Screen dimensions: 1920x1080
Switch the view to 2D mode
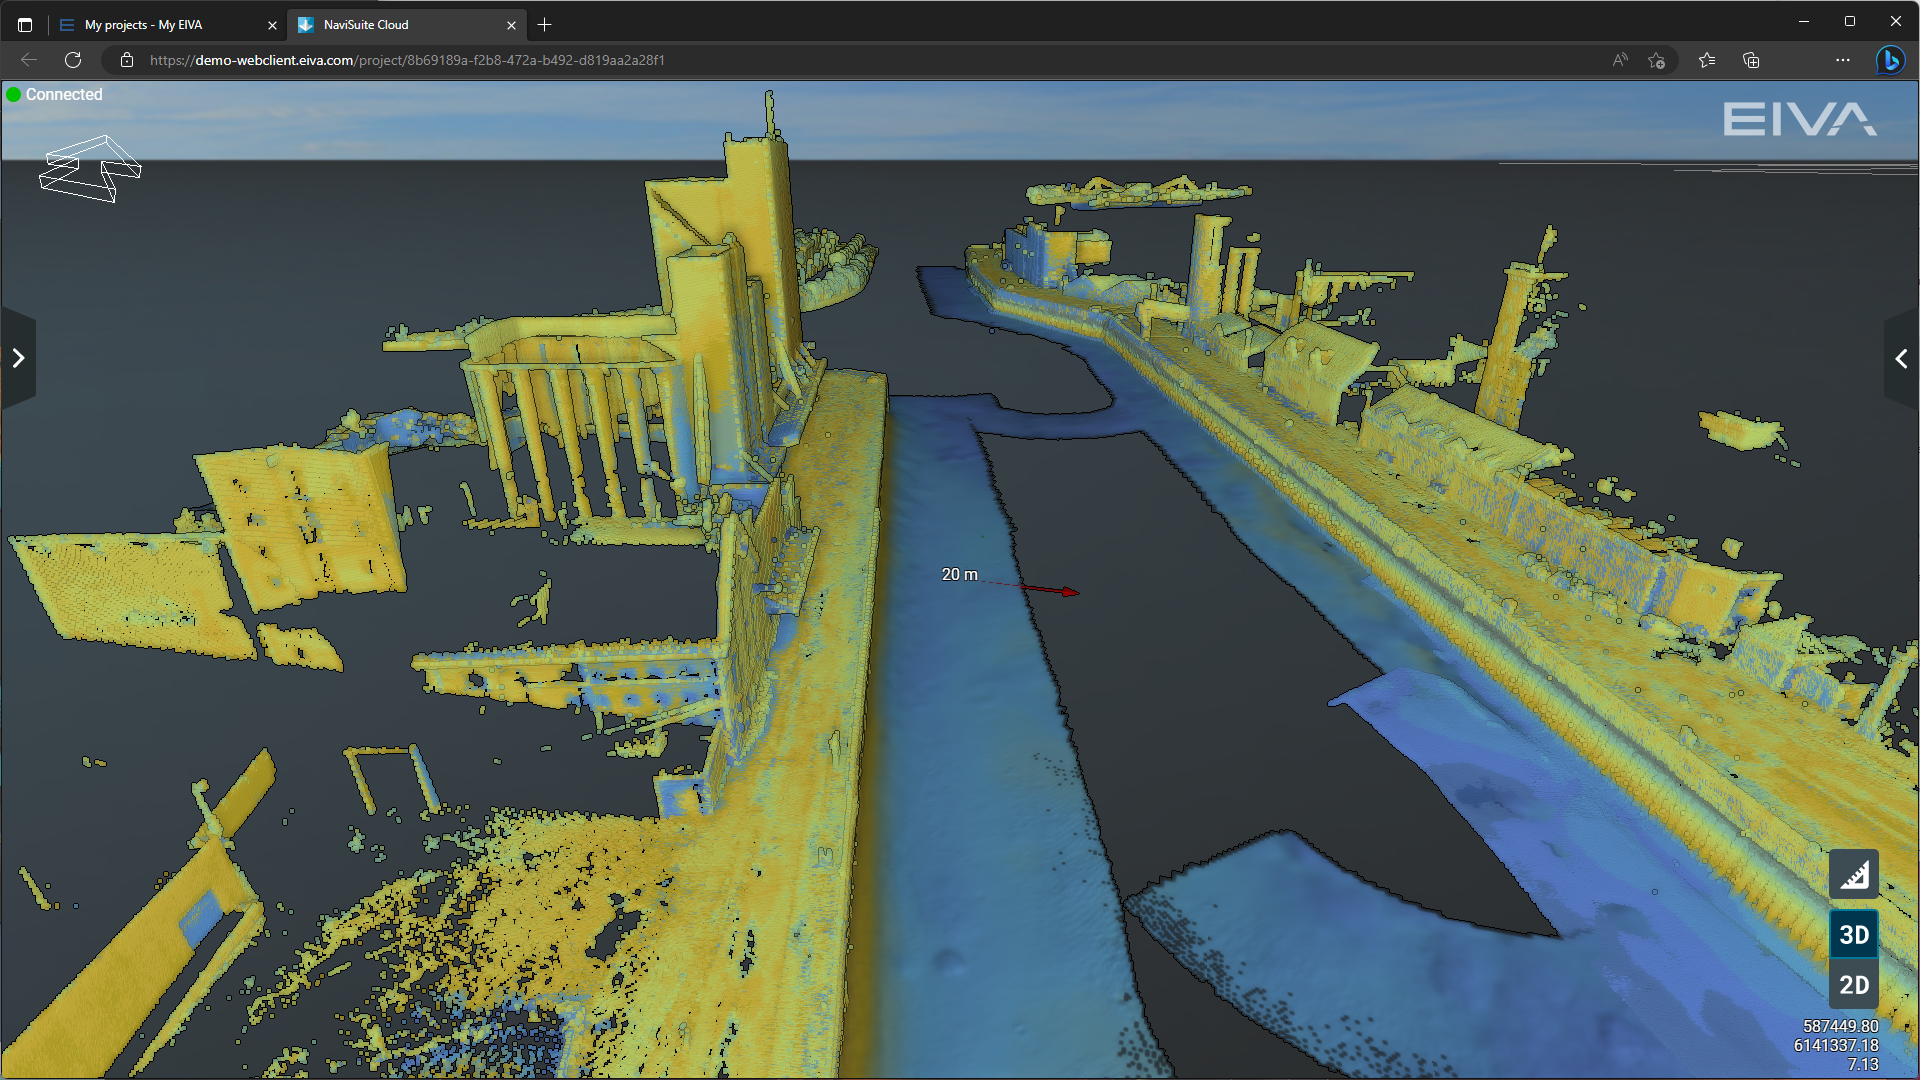[1853, 985]
